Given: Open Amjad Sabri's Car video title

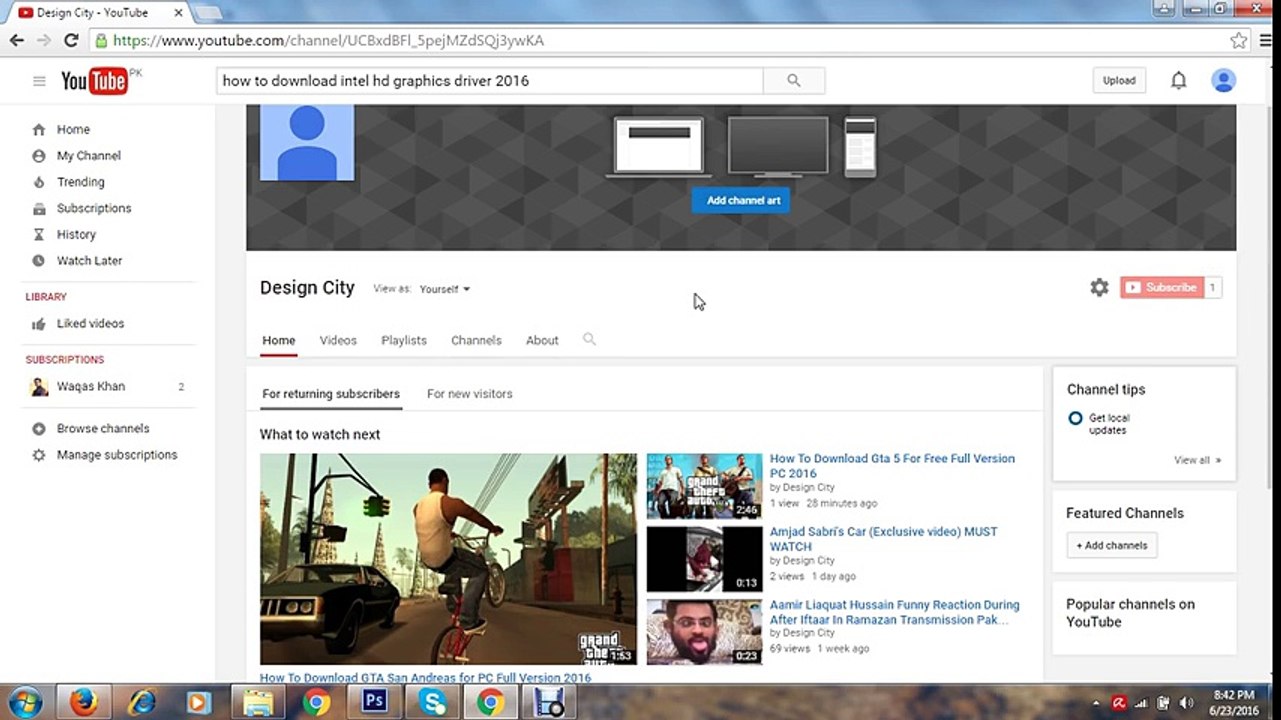Looking at the screenshot, I should [x=883, y=539].
